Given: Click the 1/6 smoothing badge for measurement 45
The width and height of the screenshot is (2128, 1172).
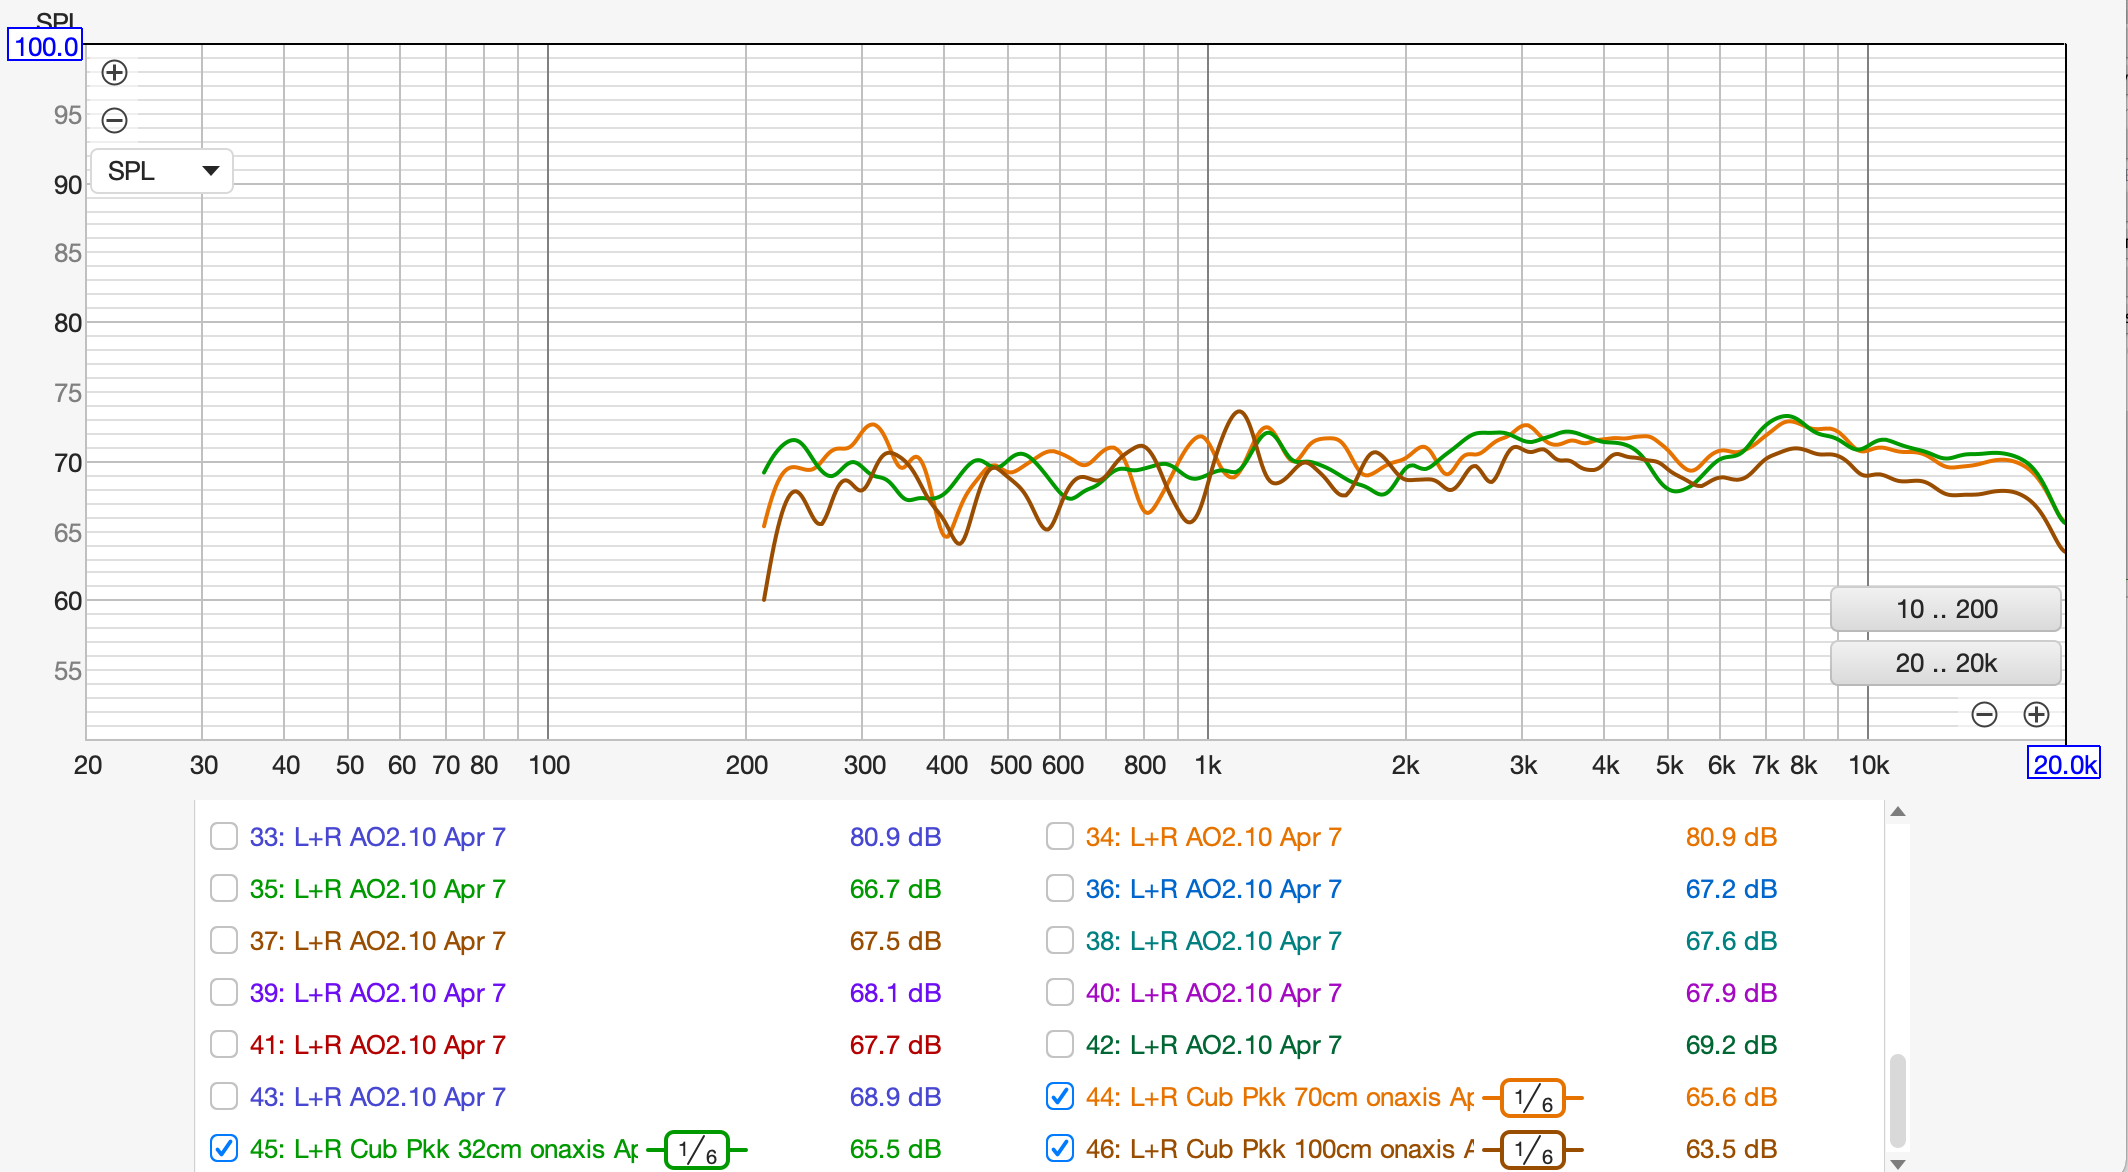Looking at the screenshot, I should (x=697, y=1151).
